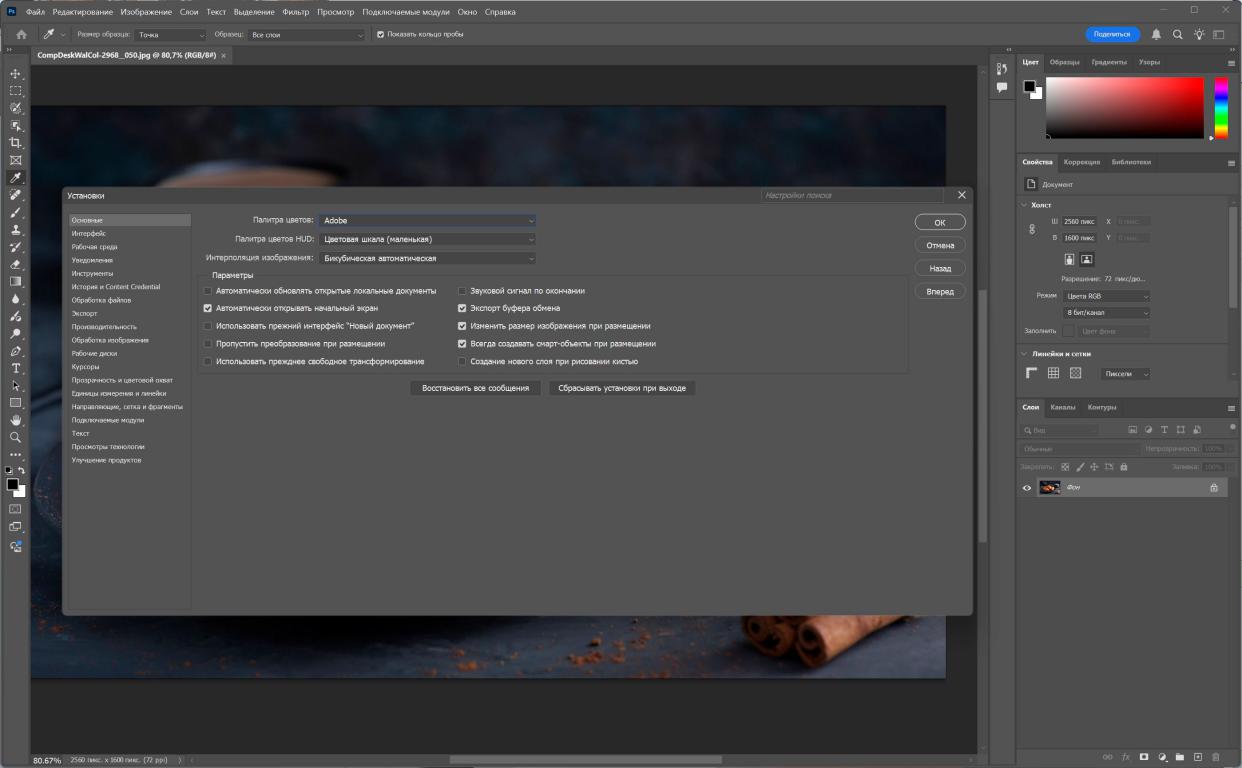Open the "Цвета RGB" mode dropdown
Image resolution: width=1242 pixels, height=768 pixels.
pyautogui.click(x=1106, y=297)
